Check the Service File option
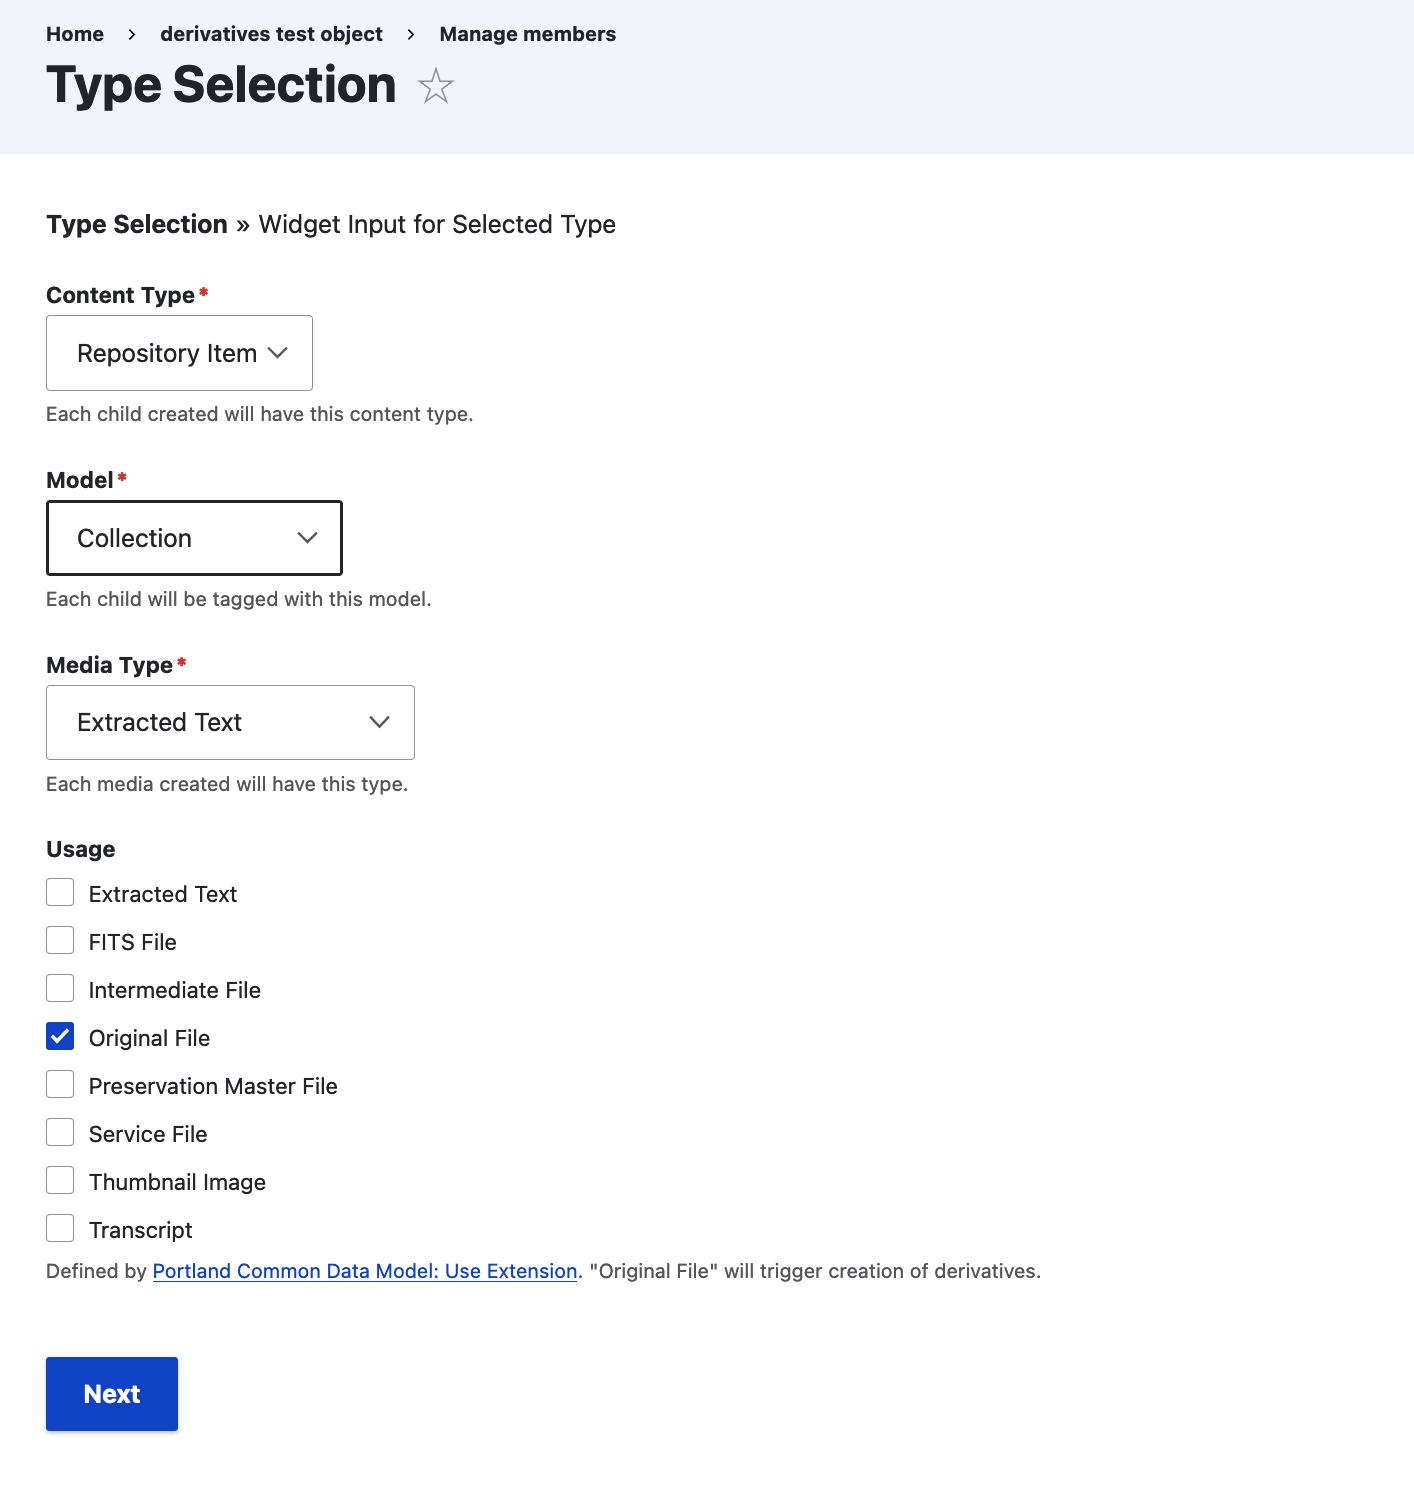The height and width of the screenshot is (1500, 1414). tap(60, 1132)
